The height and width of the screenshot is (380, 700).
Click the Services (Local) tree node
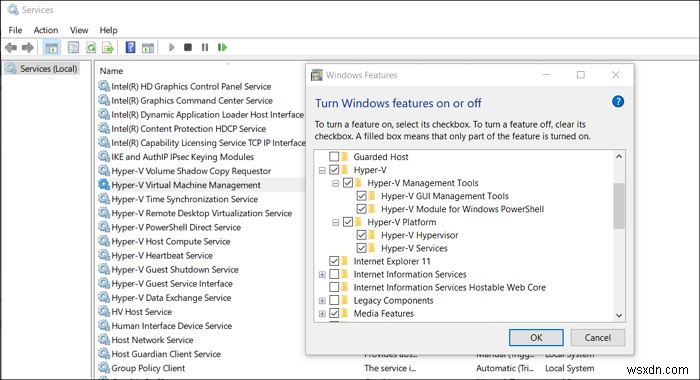point(42,69)
